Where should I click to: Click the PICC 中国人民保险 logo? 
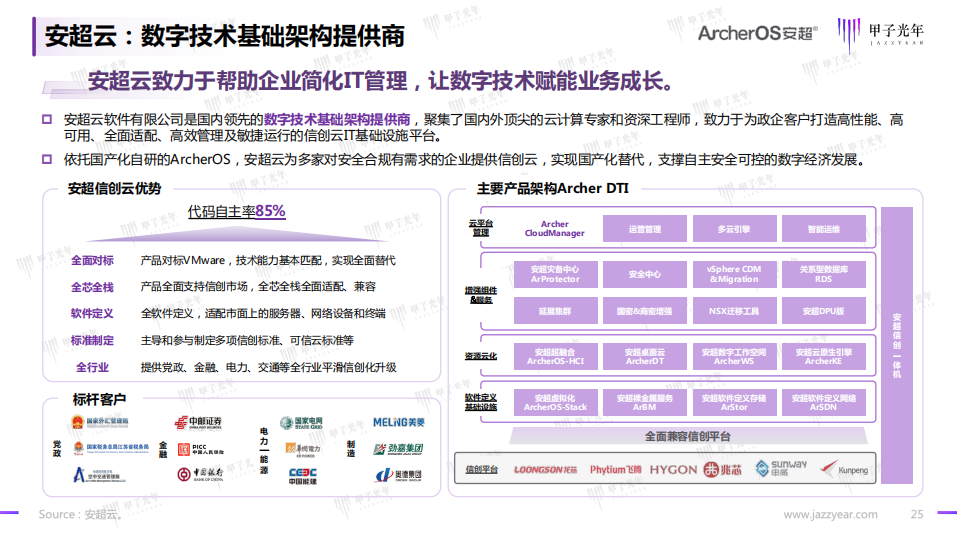(x=201, y=449)
